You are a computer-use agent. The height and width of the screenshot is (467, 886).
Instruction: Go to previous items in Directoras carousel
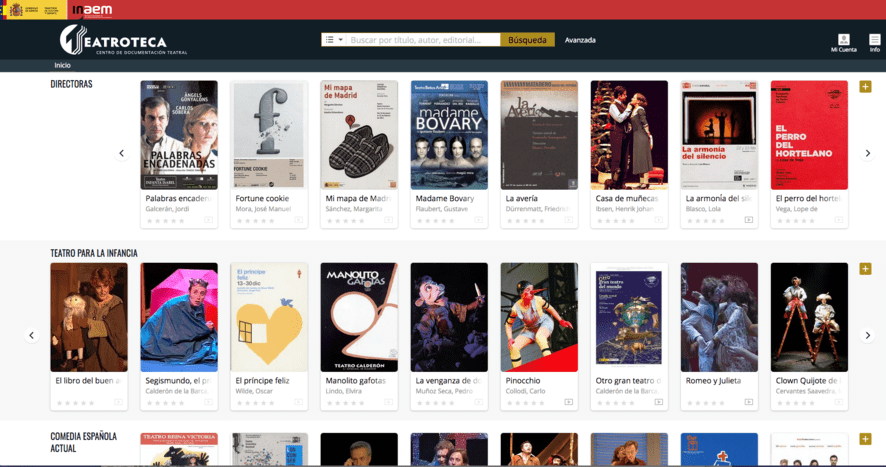point(121,153)
